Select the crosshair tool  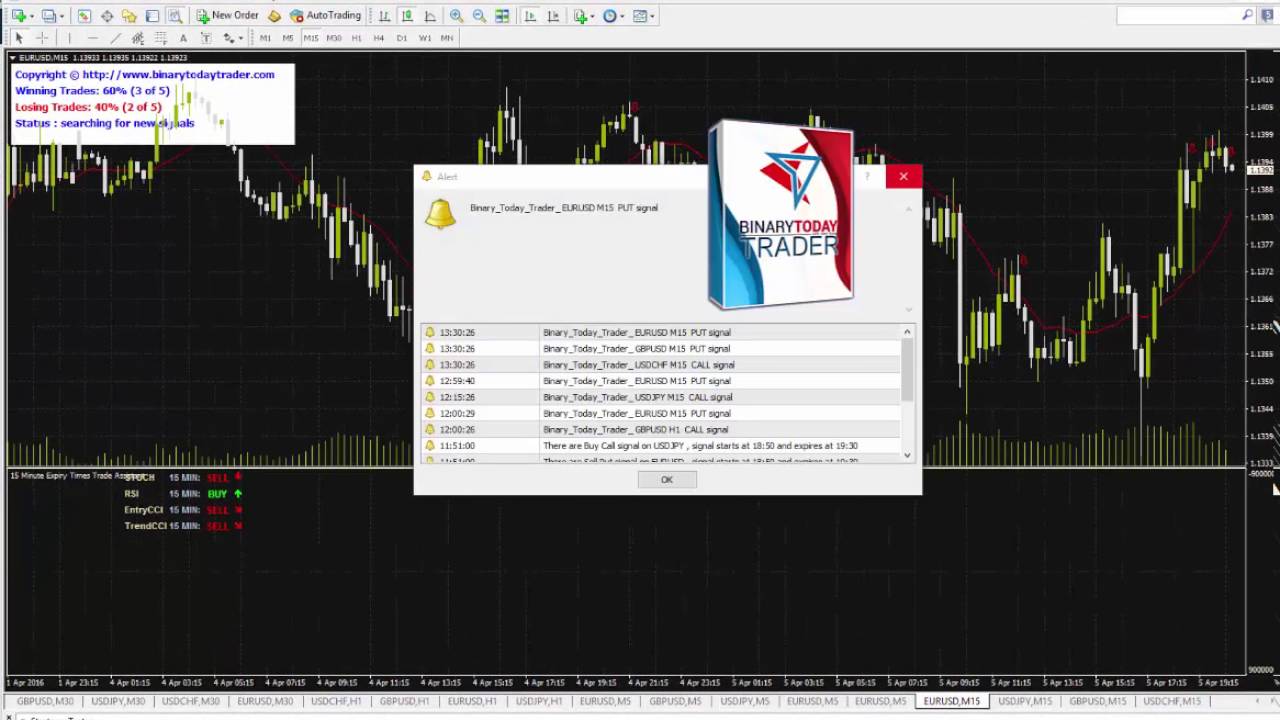(42, 38)
